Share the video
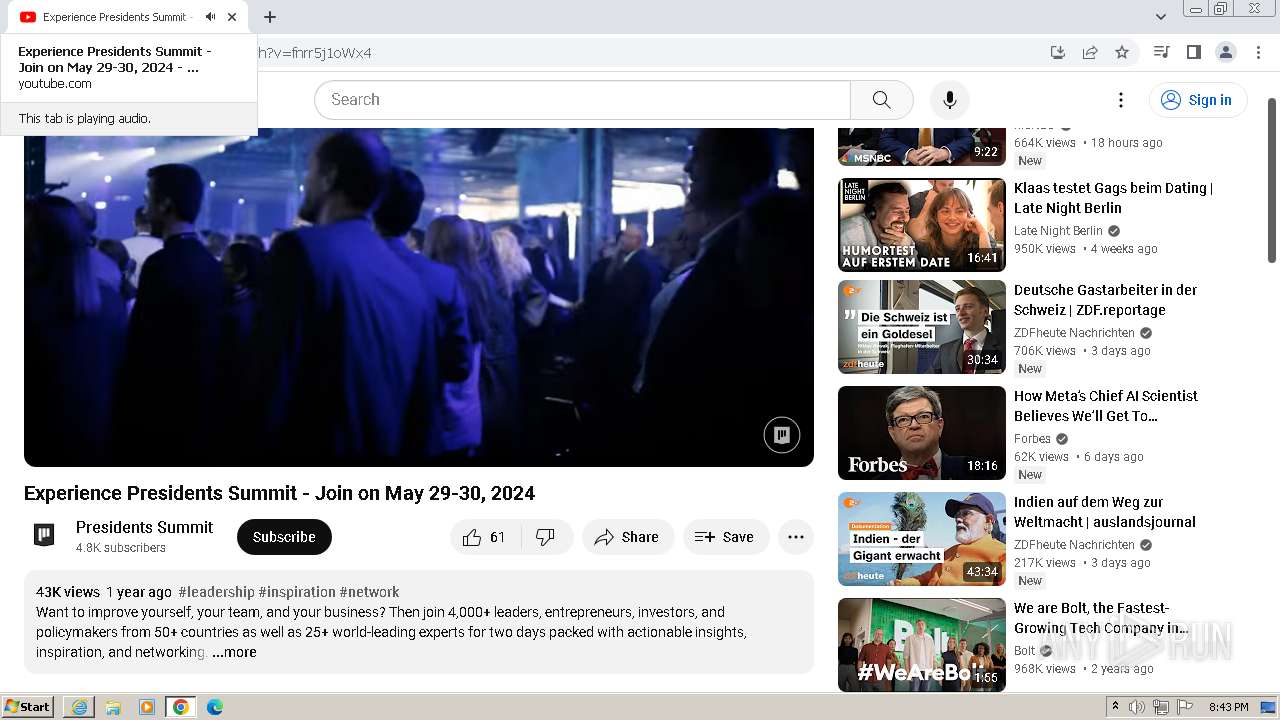Screen dimensions: 1280x720 [627, 537]
